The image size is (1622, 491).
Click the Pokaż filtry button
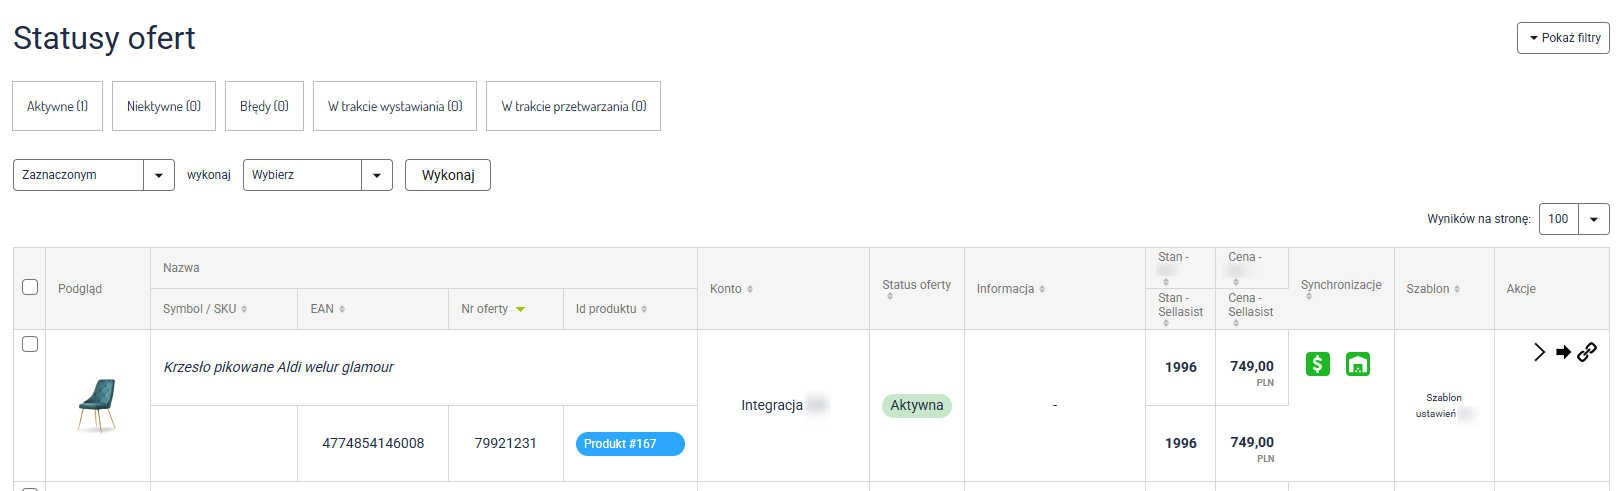pos(1562,38)
